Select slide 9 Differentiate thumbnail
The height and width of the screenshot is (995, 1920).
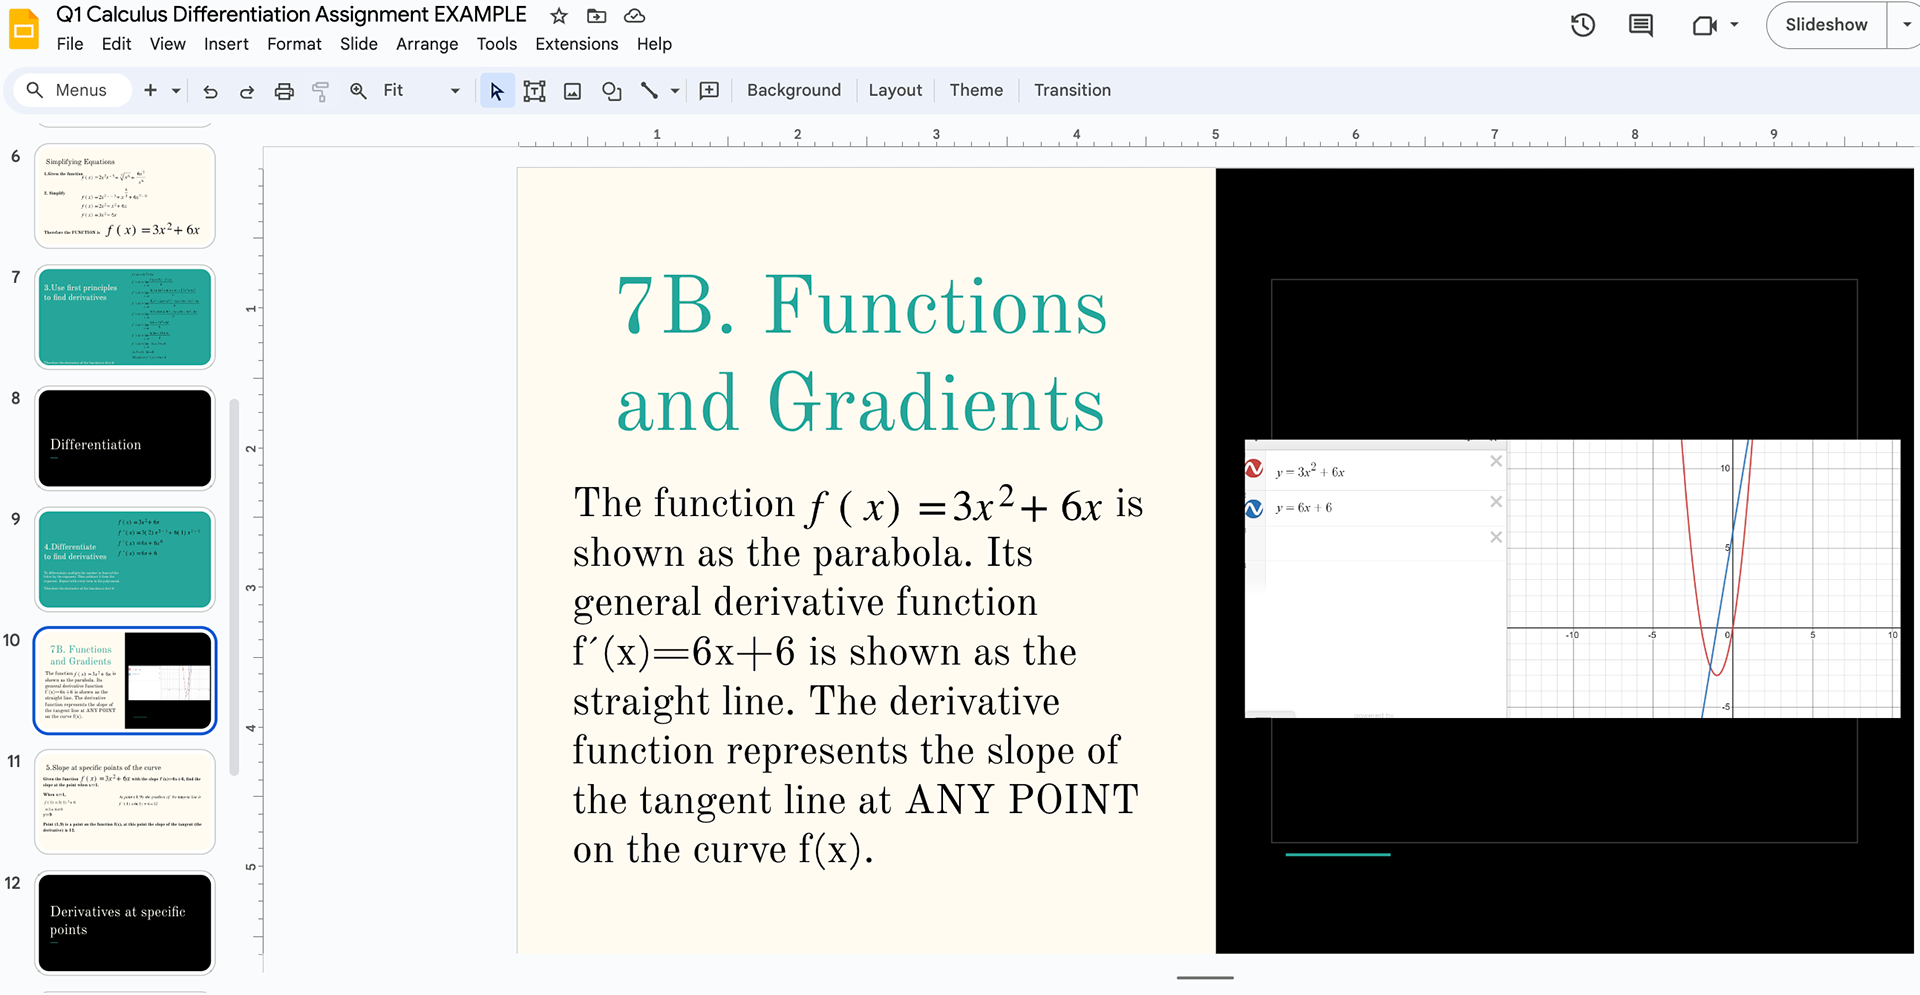point(125,559)
